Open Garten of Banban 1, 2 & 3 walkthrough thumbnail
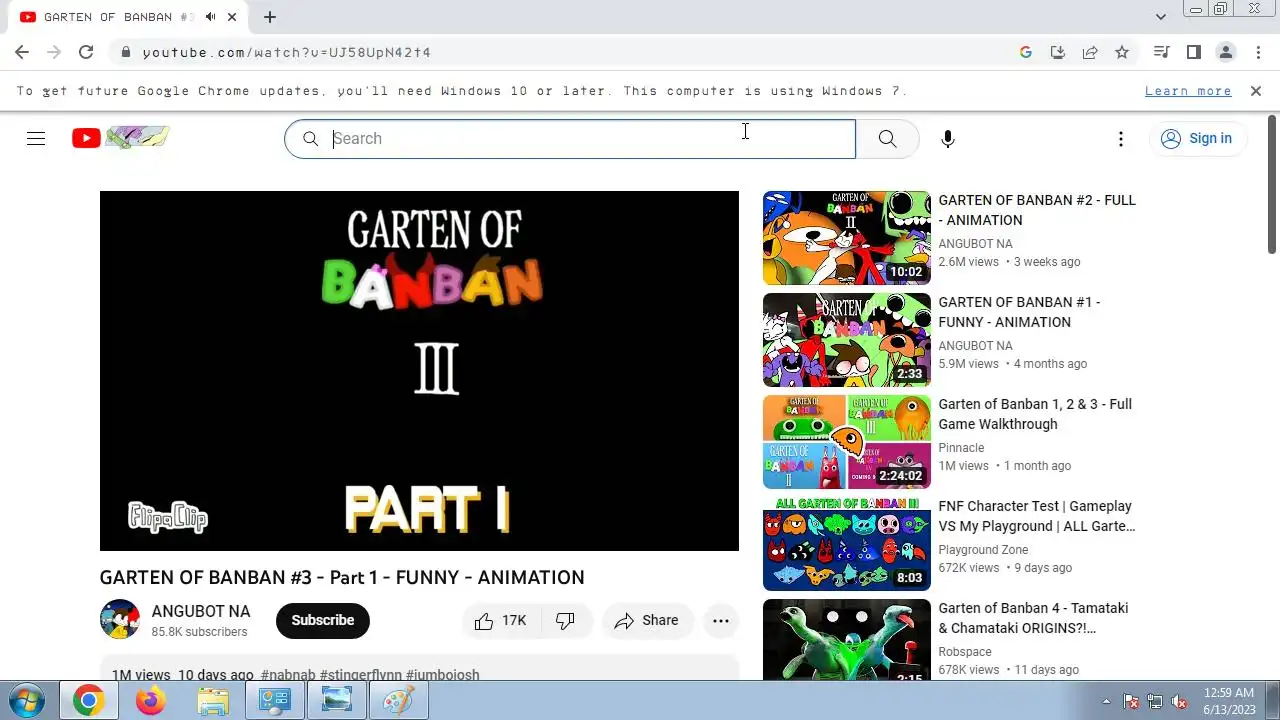This screenshot has width=1280, height=720. point(847,442)
